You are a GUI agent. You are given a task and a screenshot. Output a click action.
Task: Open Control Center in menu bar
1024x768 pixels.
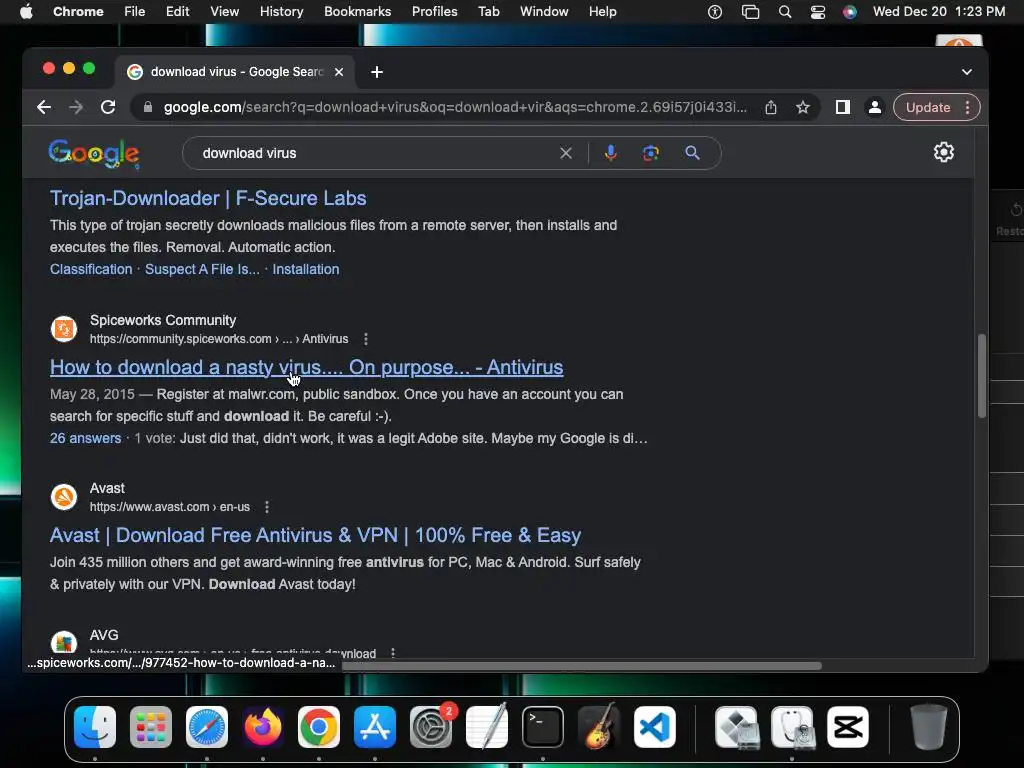(818, 12)
